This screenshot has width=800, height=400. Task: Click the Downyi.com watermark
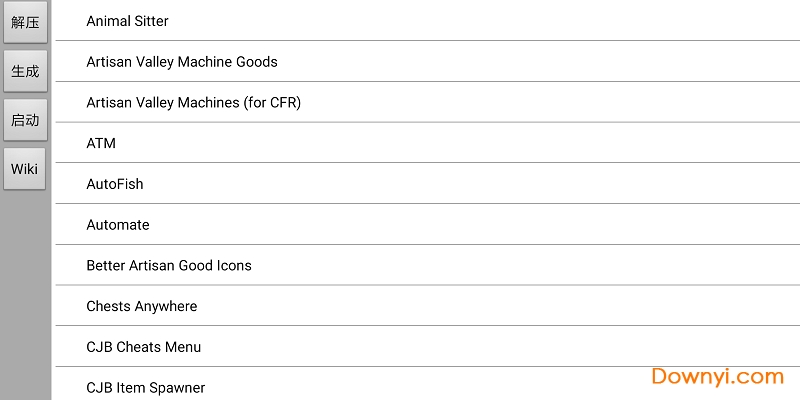point(717,377)
